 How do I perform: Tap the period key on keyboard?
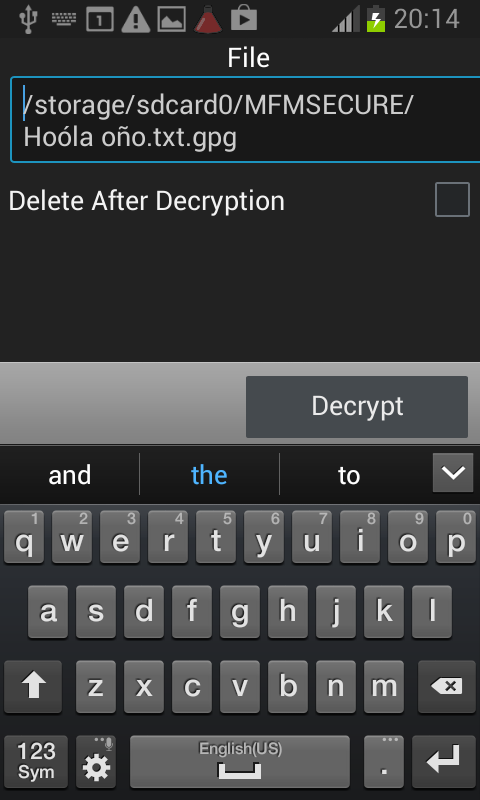(x=384, y=761)
